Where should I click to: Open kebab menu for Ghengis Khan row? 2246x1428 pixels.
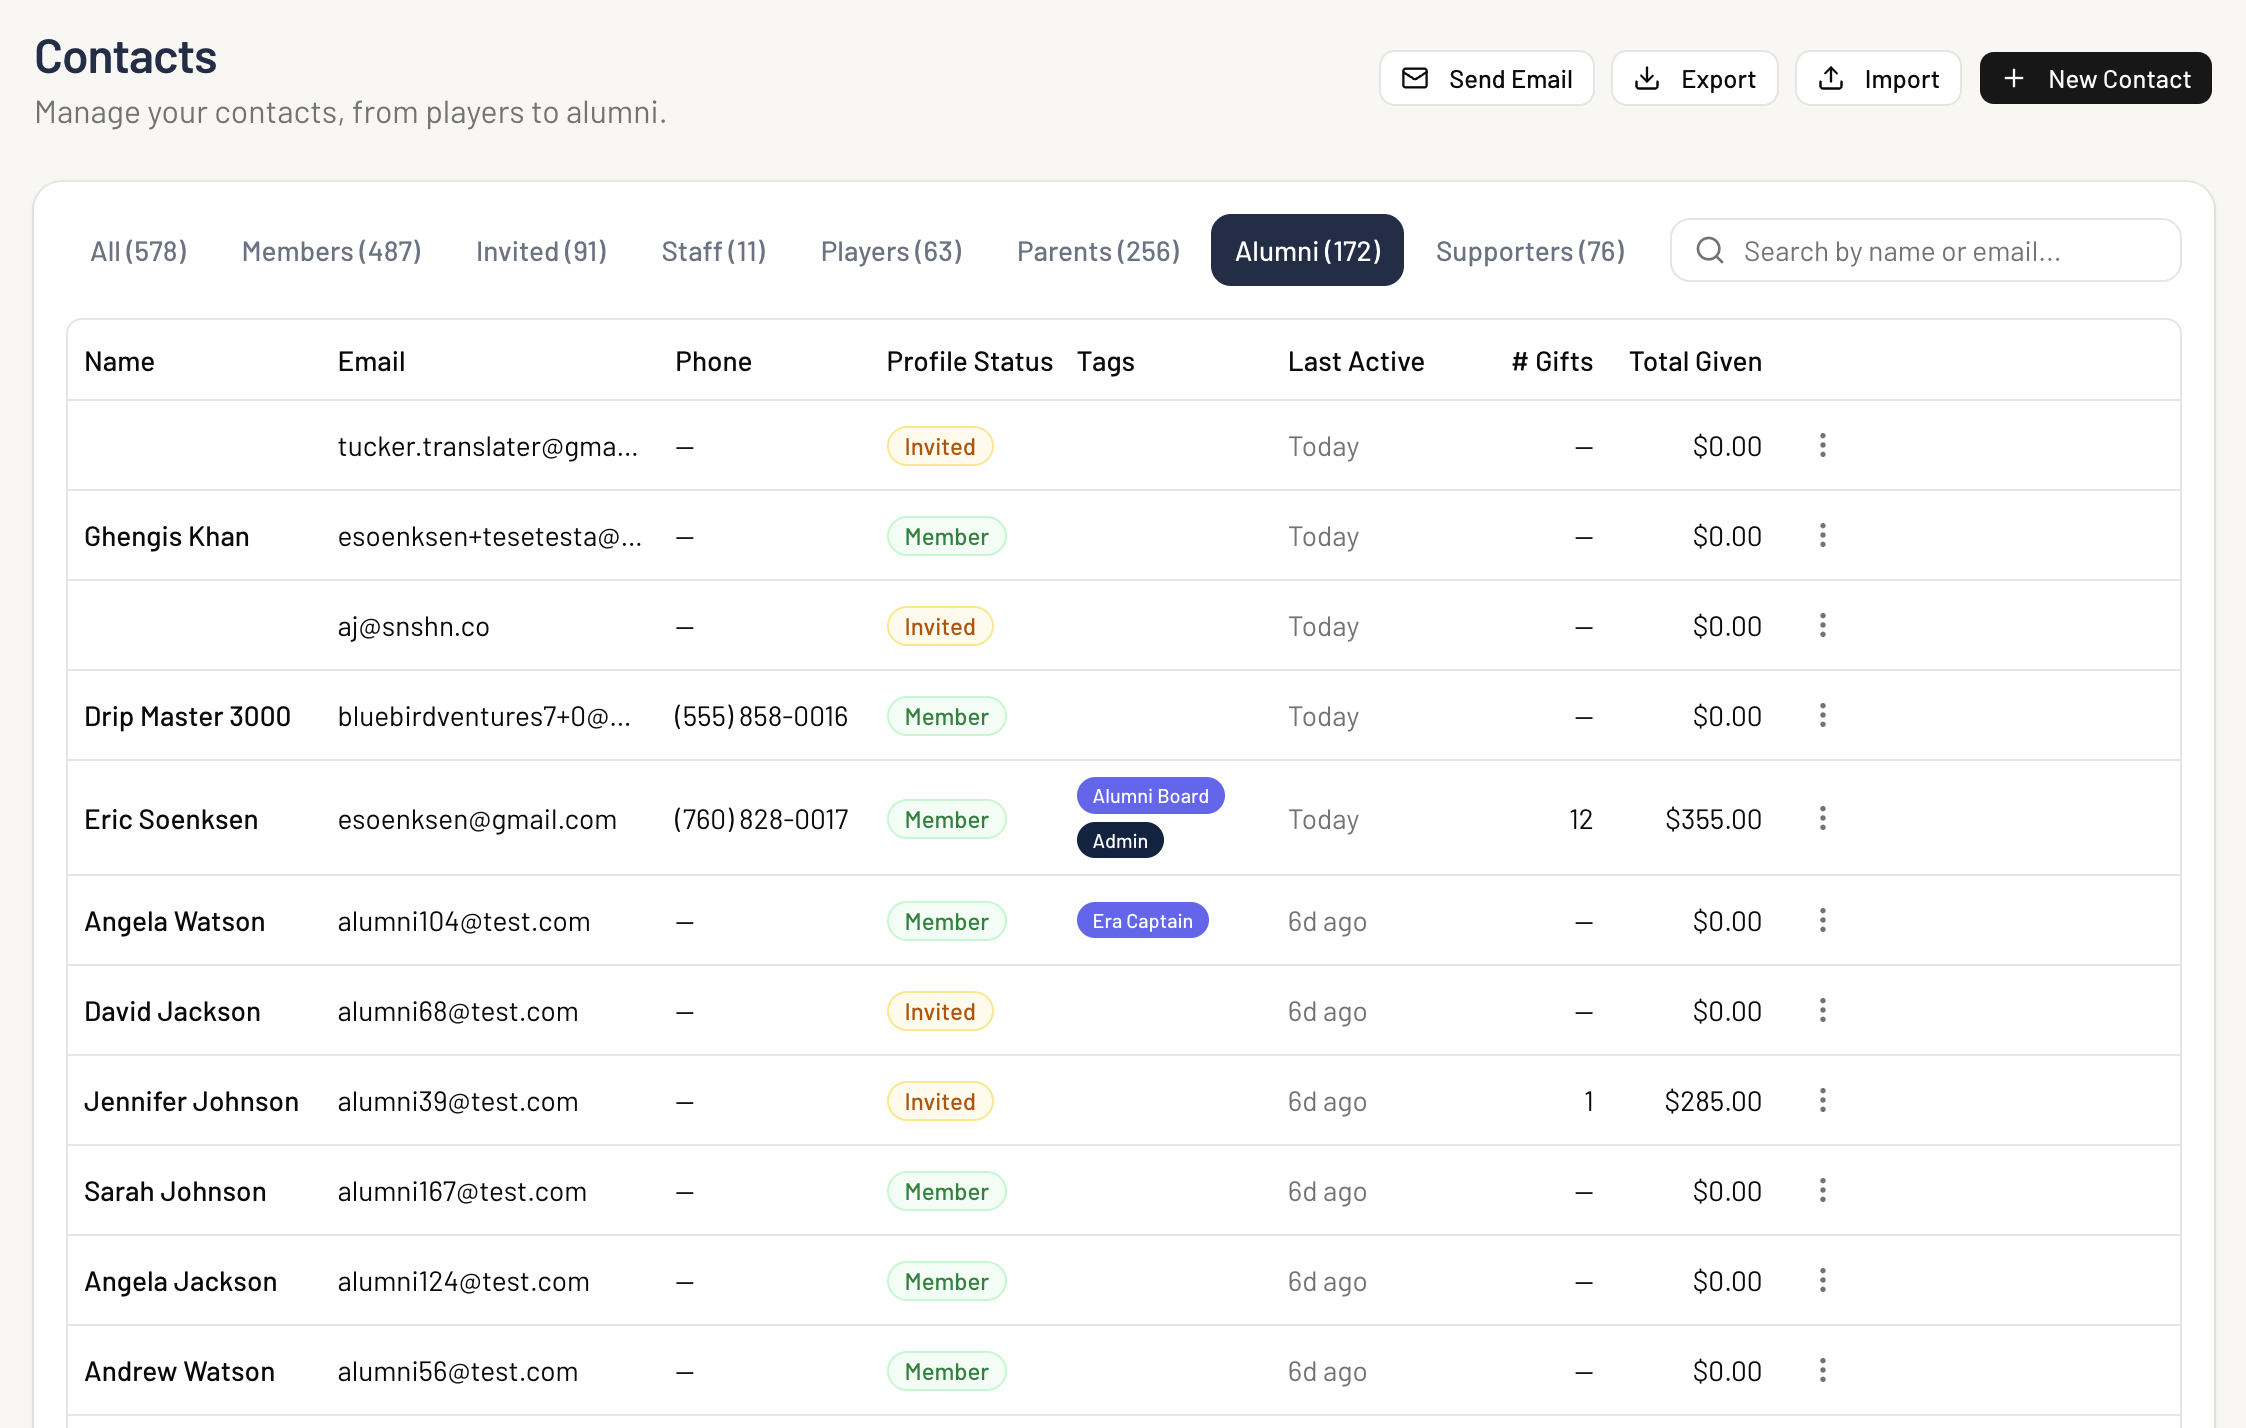1822,536
